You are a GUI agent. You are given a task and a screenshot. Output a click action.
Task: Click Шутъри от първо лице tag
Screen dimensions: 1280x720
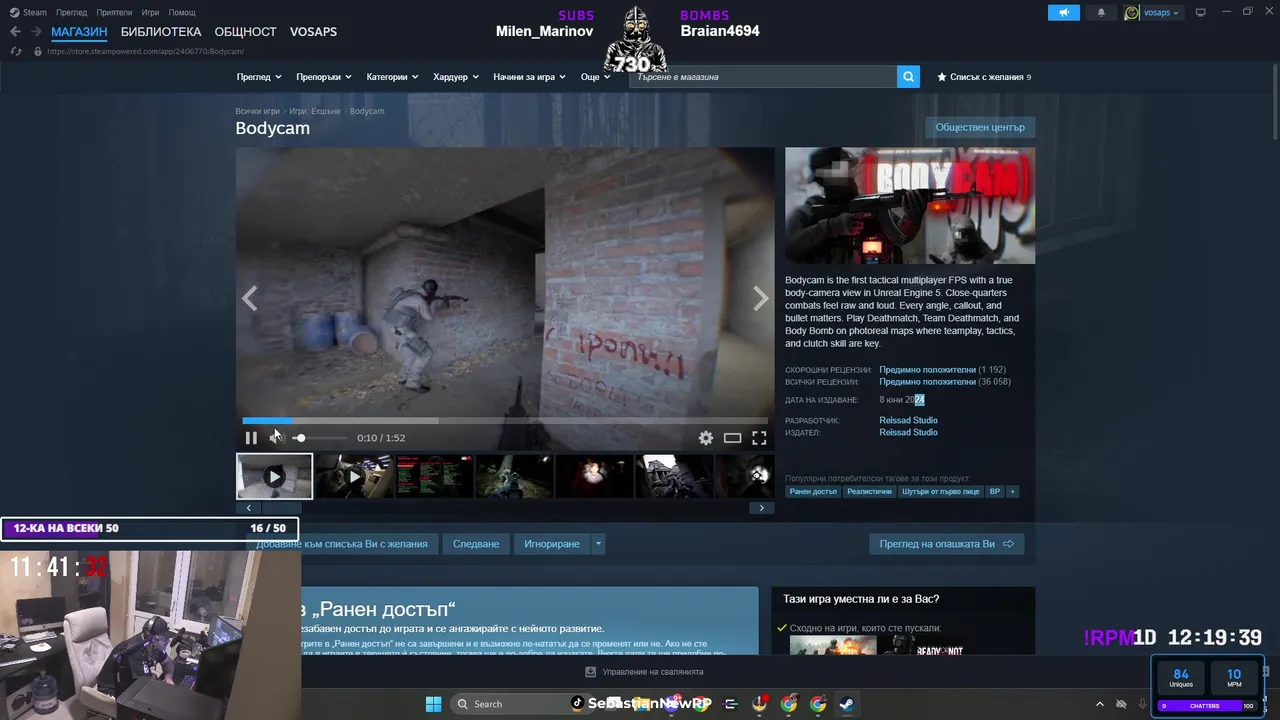[x=940, y=491]
